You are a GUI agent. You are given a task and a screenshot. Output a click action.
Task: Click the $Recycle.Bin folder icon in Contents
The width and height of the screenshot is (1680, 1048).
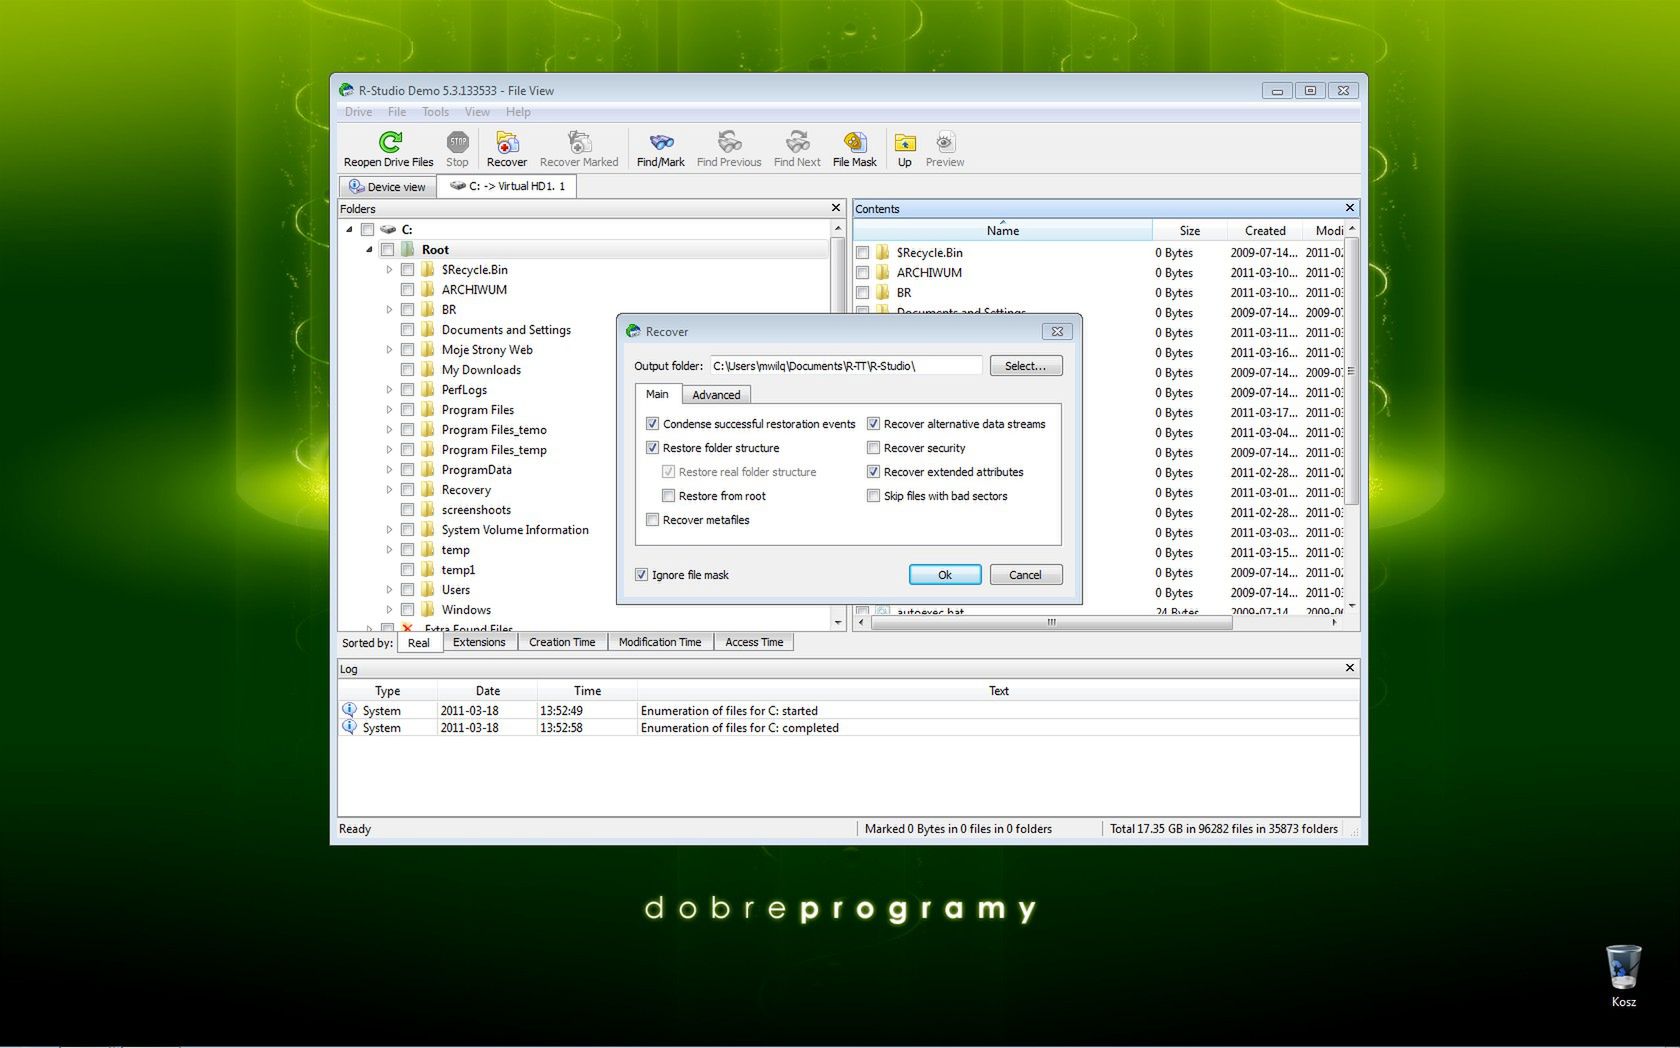click(882, 253)
